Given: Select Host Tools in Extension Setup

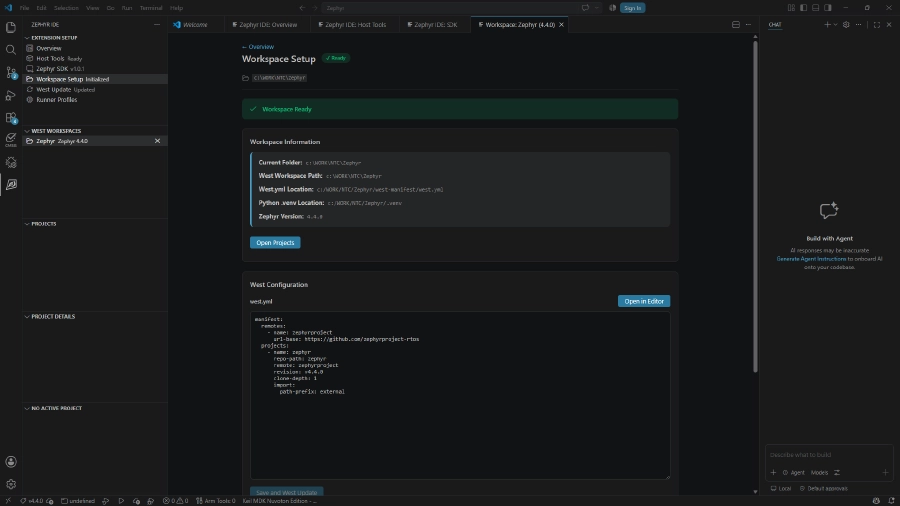Looking at the screenshot, I should (95, 59).
